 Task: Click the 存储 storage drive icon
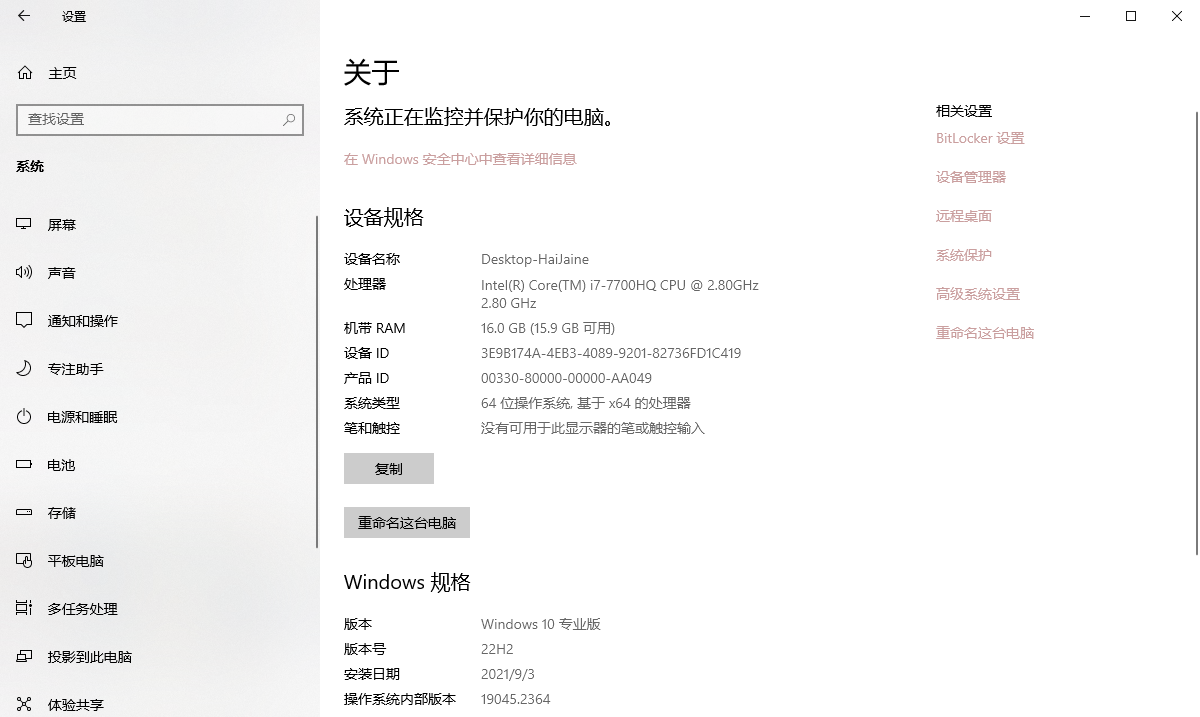tap(24, 513)
